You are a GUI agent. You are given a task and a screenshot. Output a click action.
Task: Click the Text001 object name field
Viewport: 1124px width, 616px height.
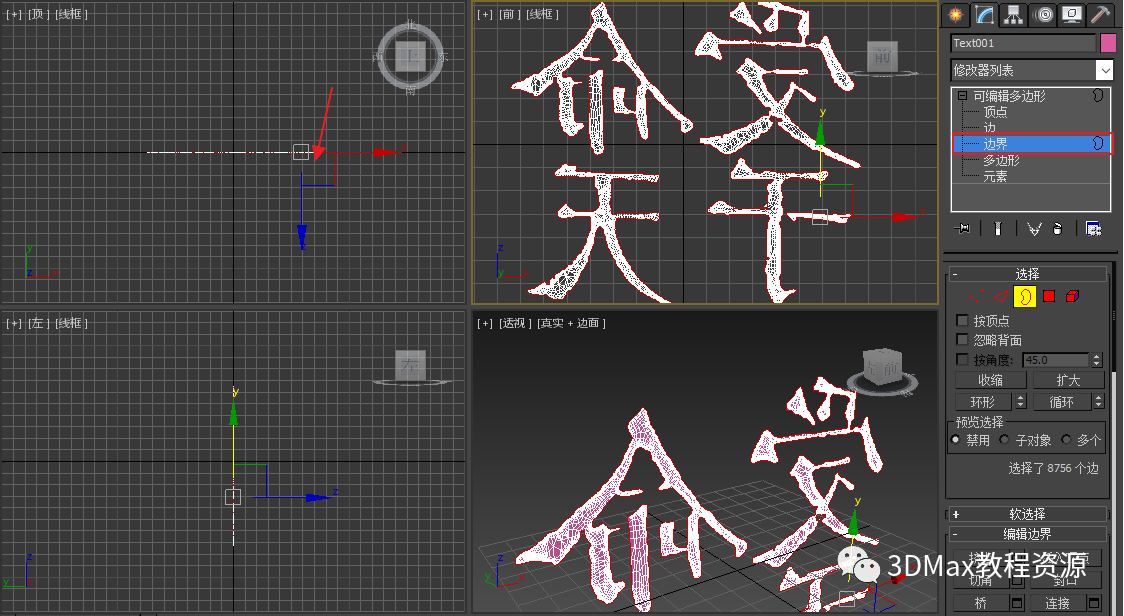(1023, 43)
